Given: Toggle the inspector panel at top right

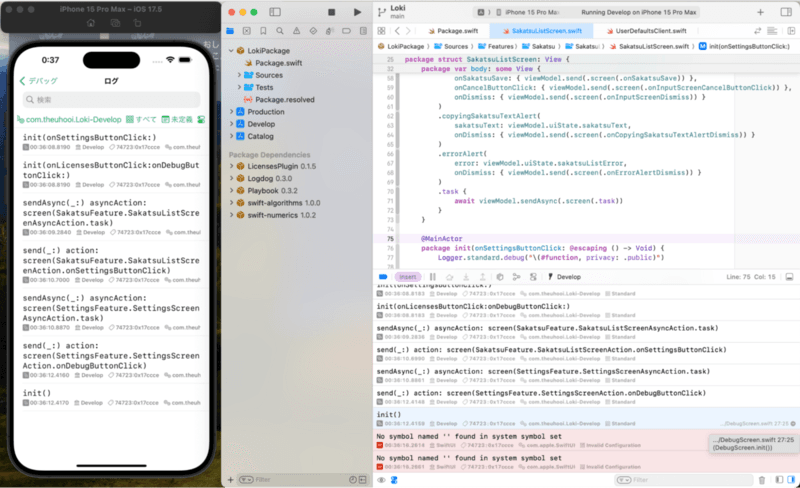Looking at the screenshot, I should point(786,12).
